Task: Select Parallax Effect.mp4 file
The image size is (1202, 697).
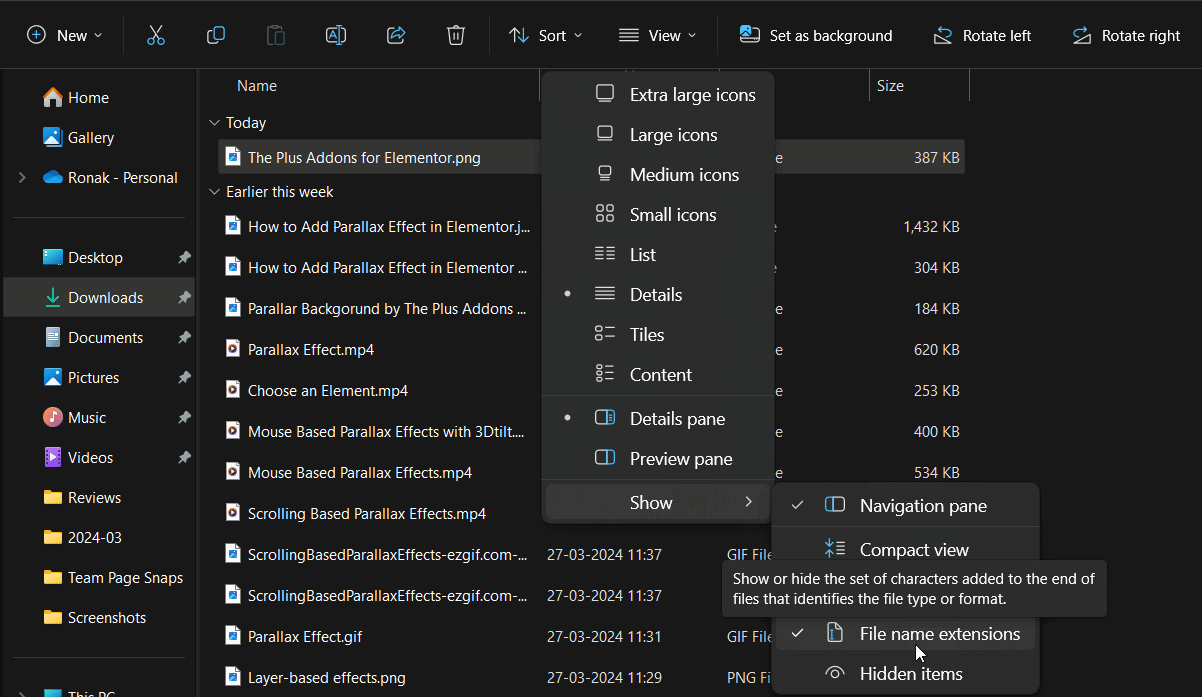Action: point(310,350)
